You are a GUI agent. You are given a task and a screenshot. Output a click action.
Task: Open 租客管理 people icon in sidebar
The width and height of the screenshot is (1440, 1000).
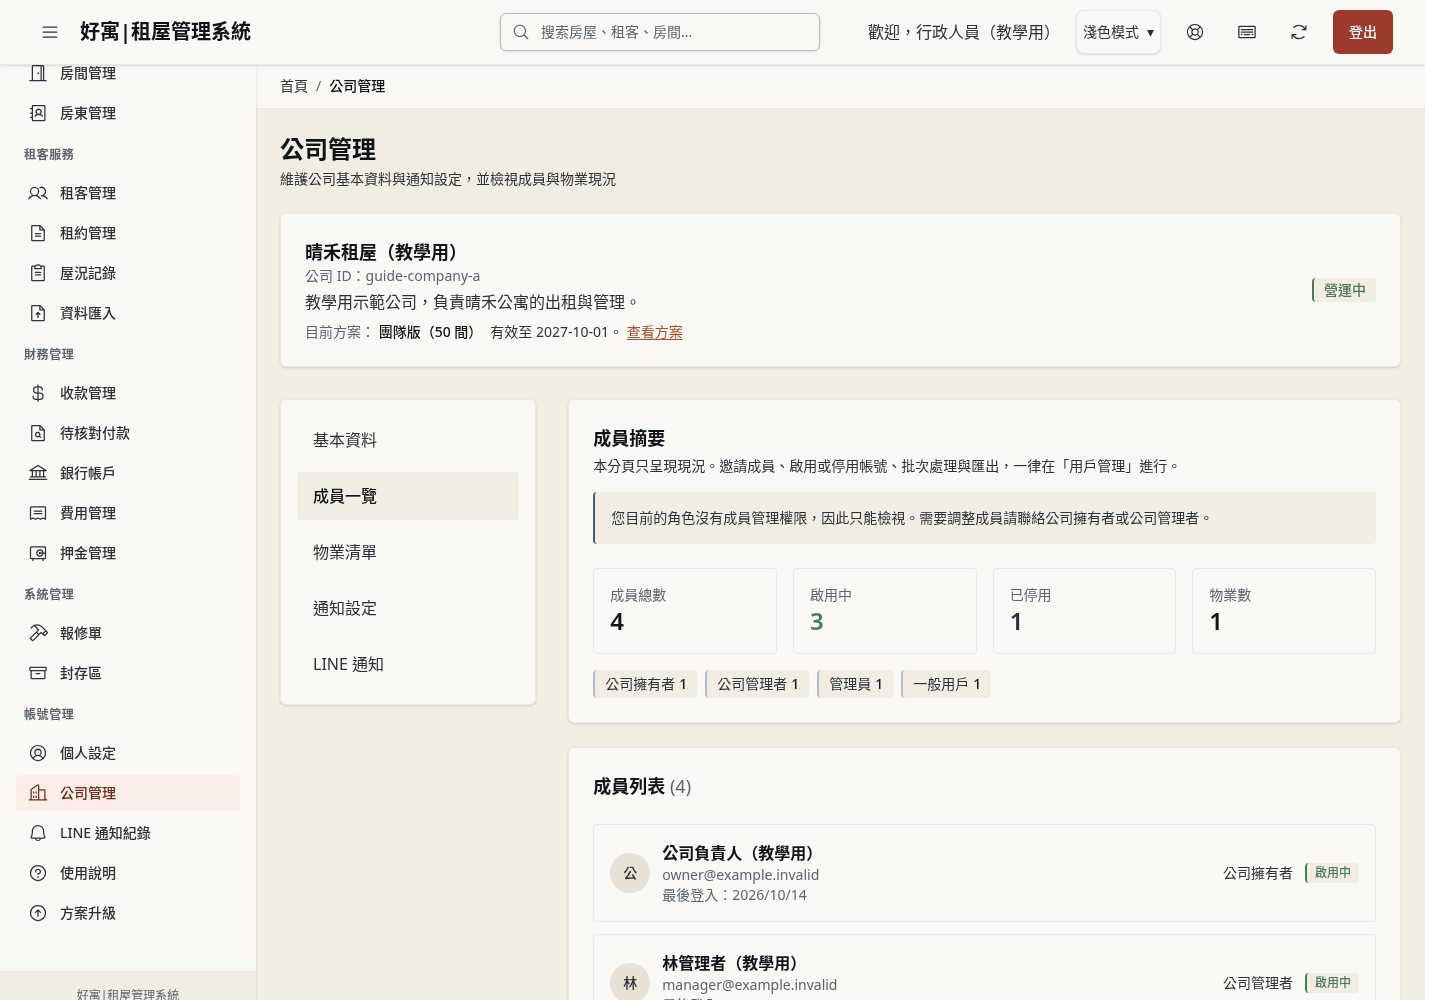pyautogui.click(x=38, y=193)
